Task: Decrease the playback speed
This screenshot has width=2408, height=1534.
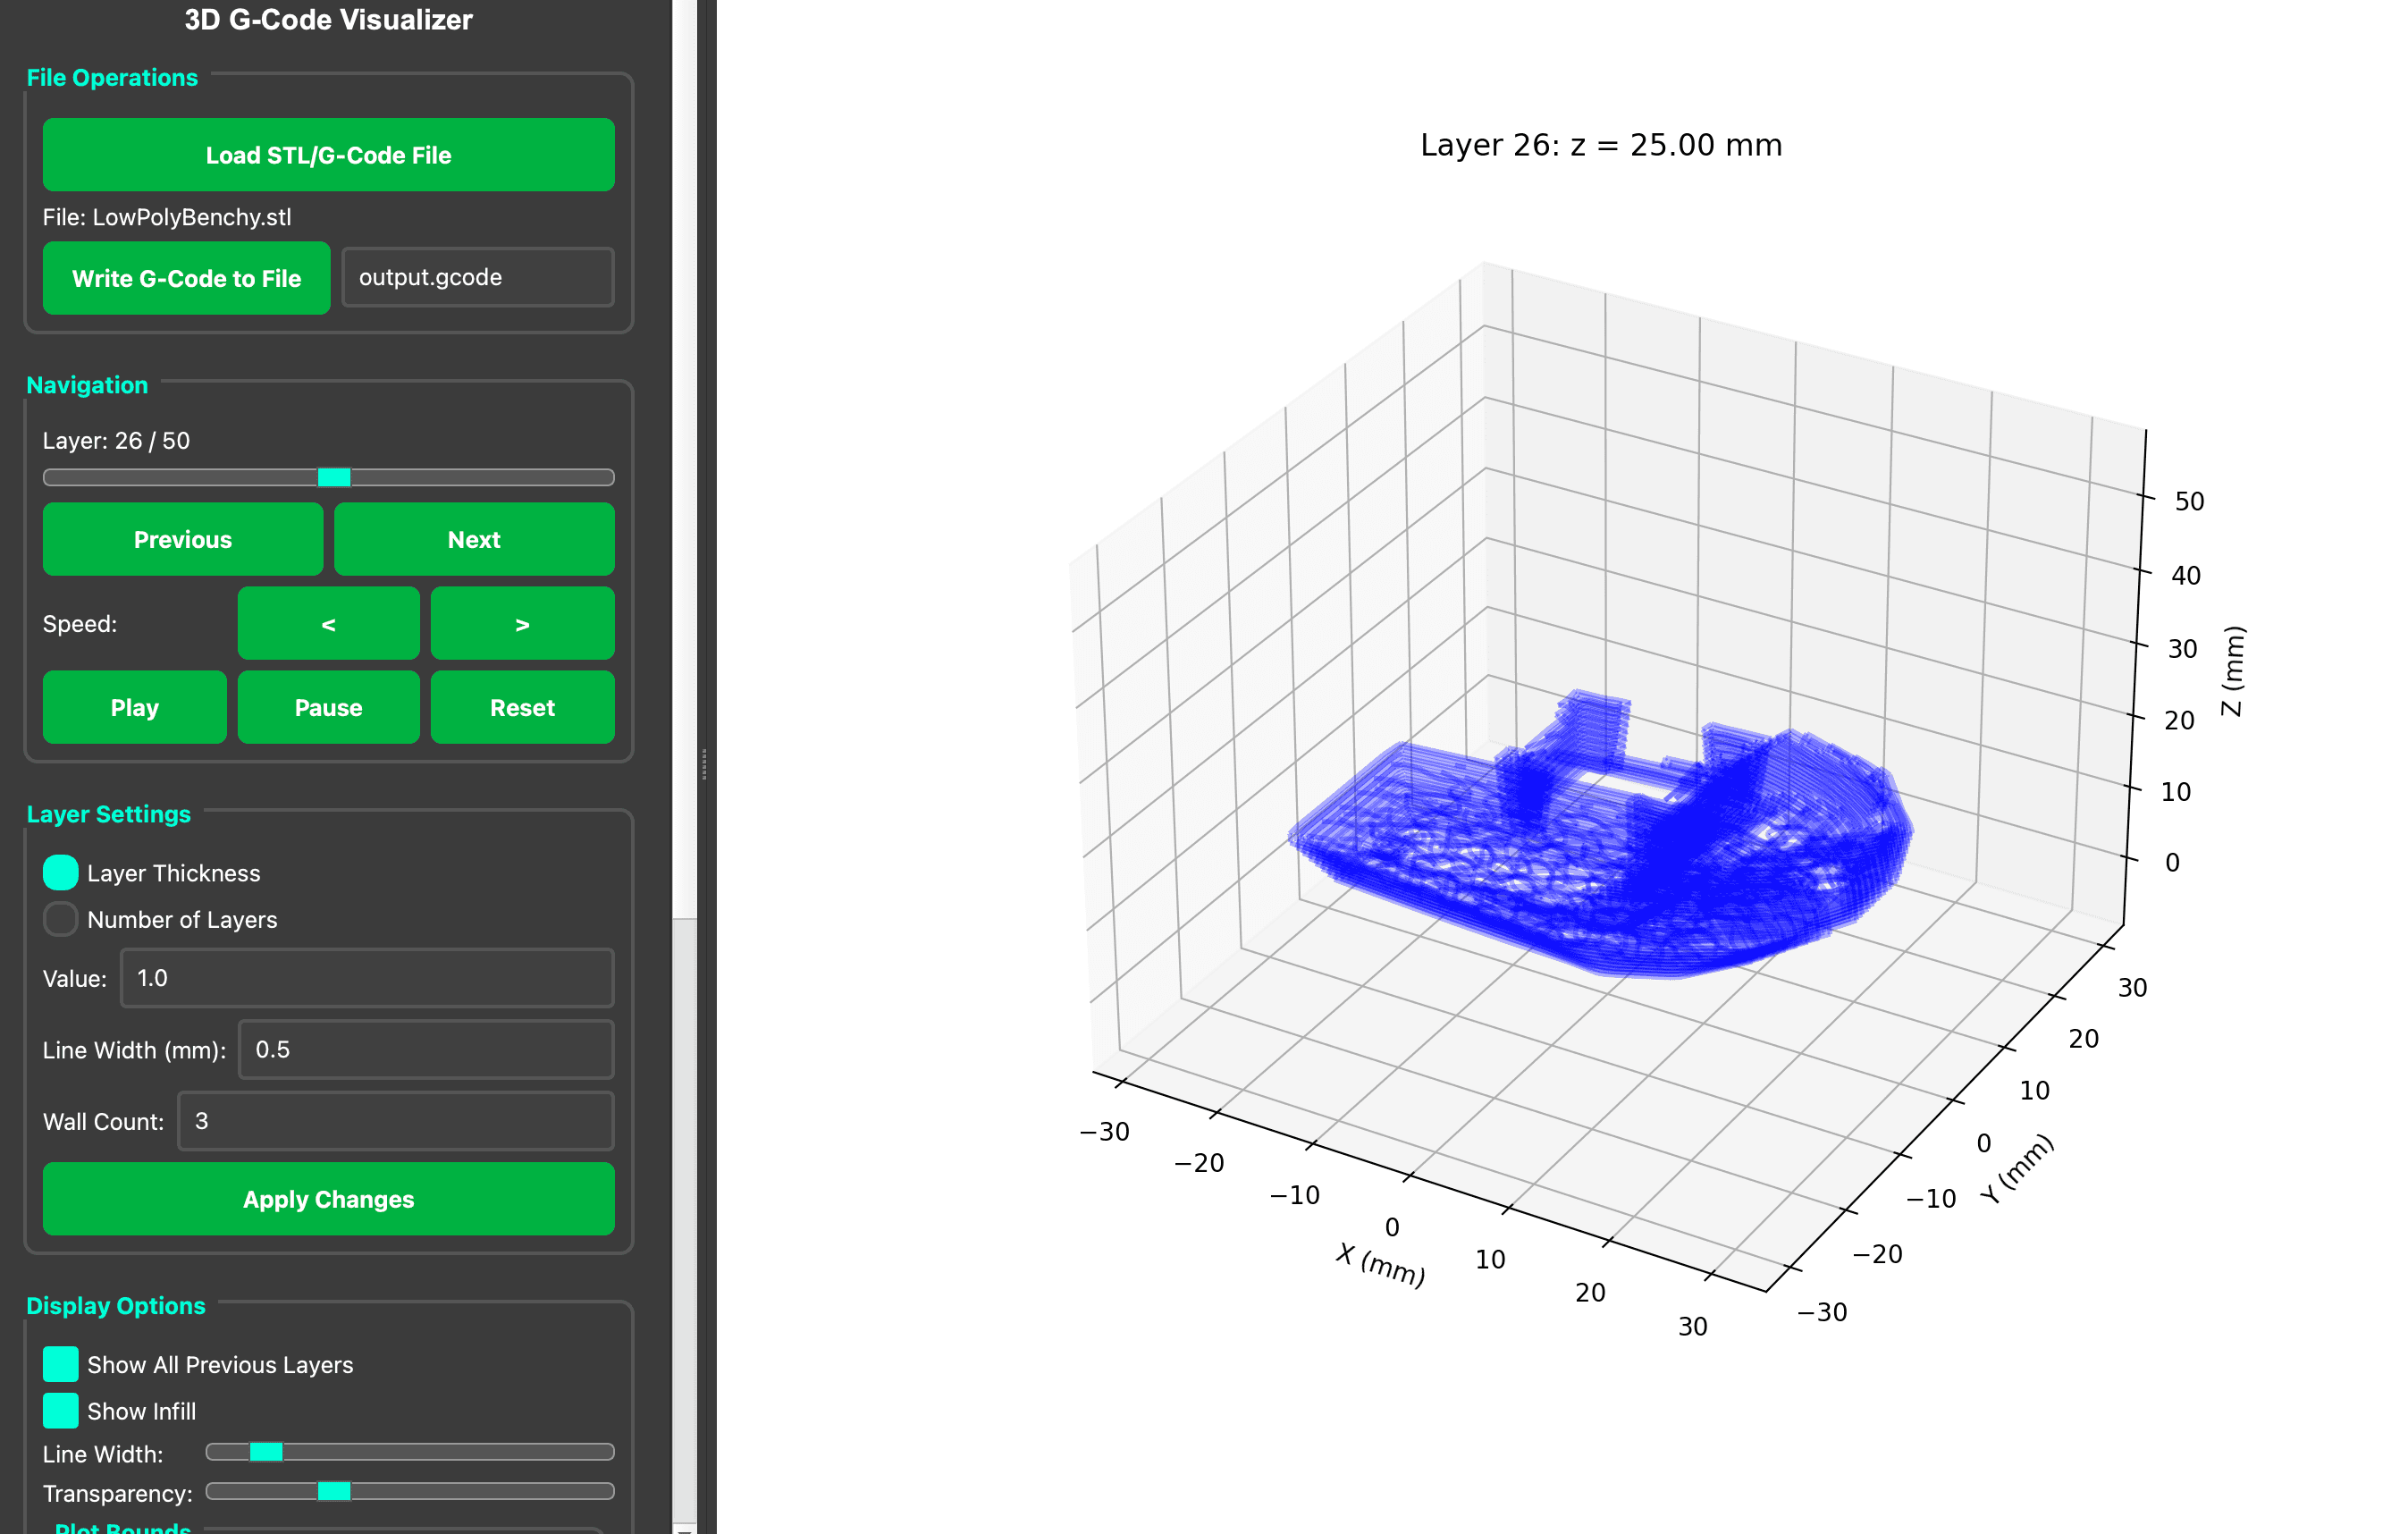Action: (x=328, y=624)
